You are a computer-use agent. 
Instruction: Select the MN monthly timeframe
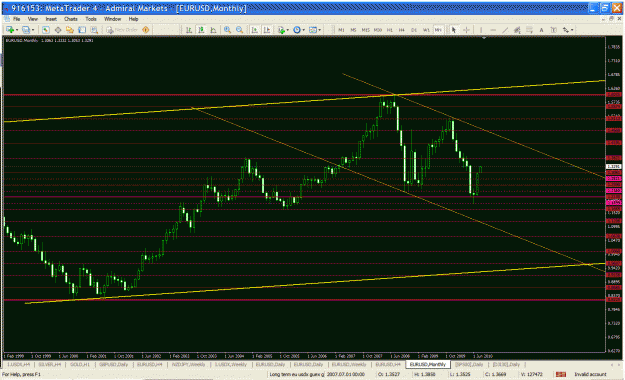[438, 30]
